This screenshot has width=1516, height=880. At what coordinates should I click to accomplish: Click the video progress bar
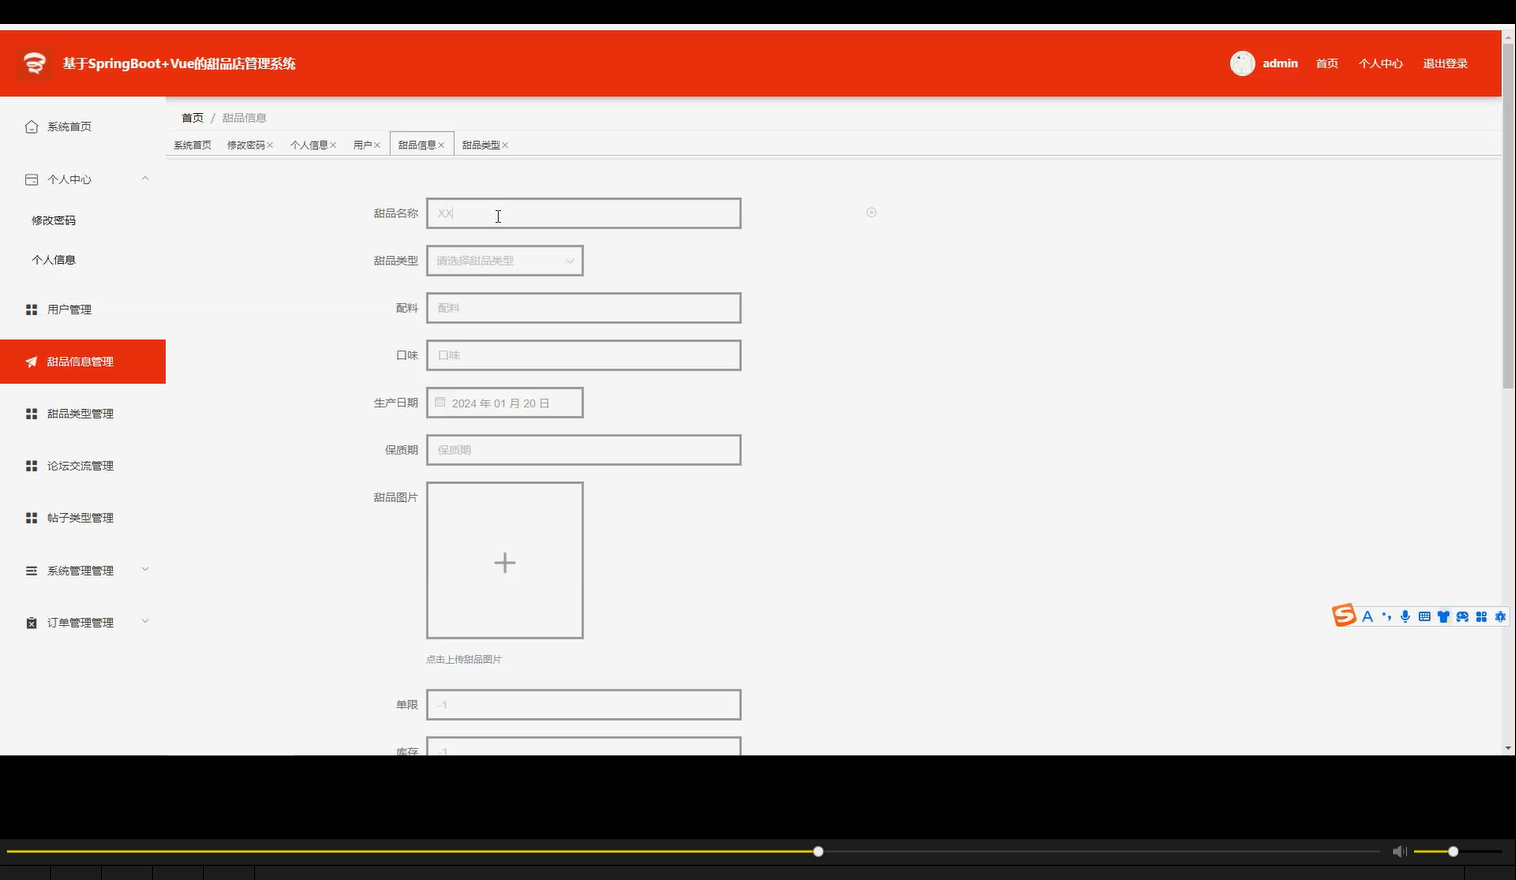point(700,851)
